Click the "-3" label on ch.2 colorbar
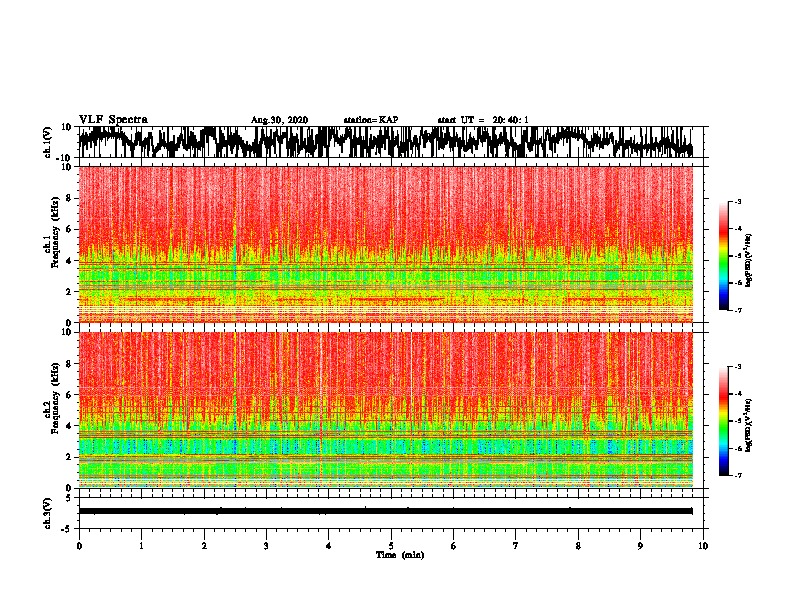 coord(738,367)
